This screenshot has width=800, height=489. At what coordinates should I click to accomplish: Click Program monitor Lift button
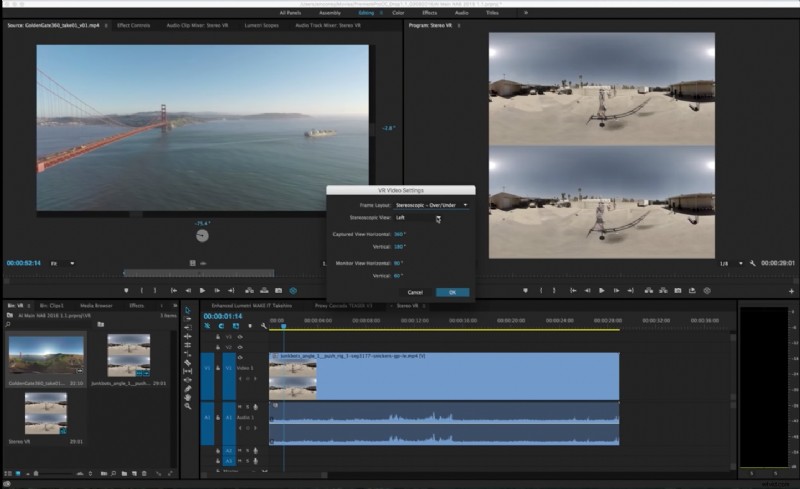pos(648,290)
